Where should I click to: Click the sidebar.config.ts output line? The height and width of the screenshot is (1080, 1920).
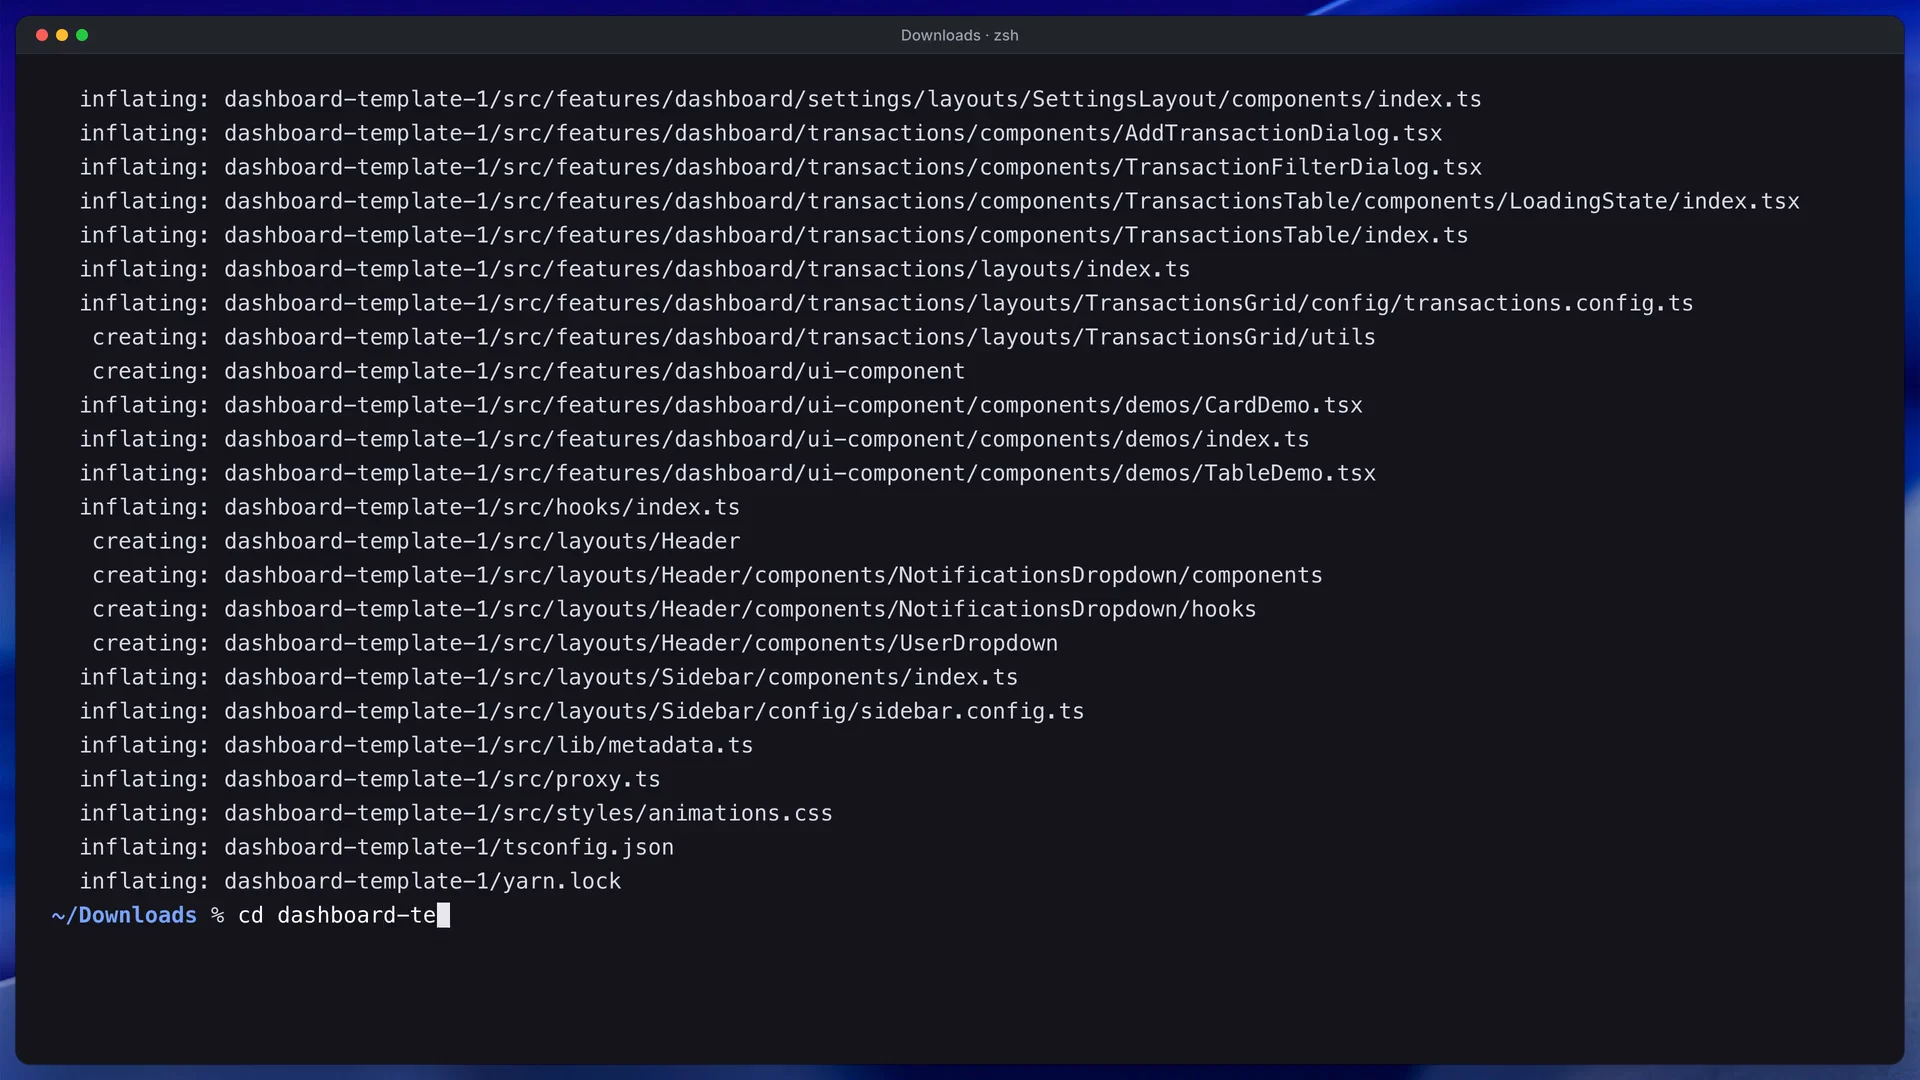point(582,711)
